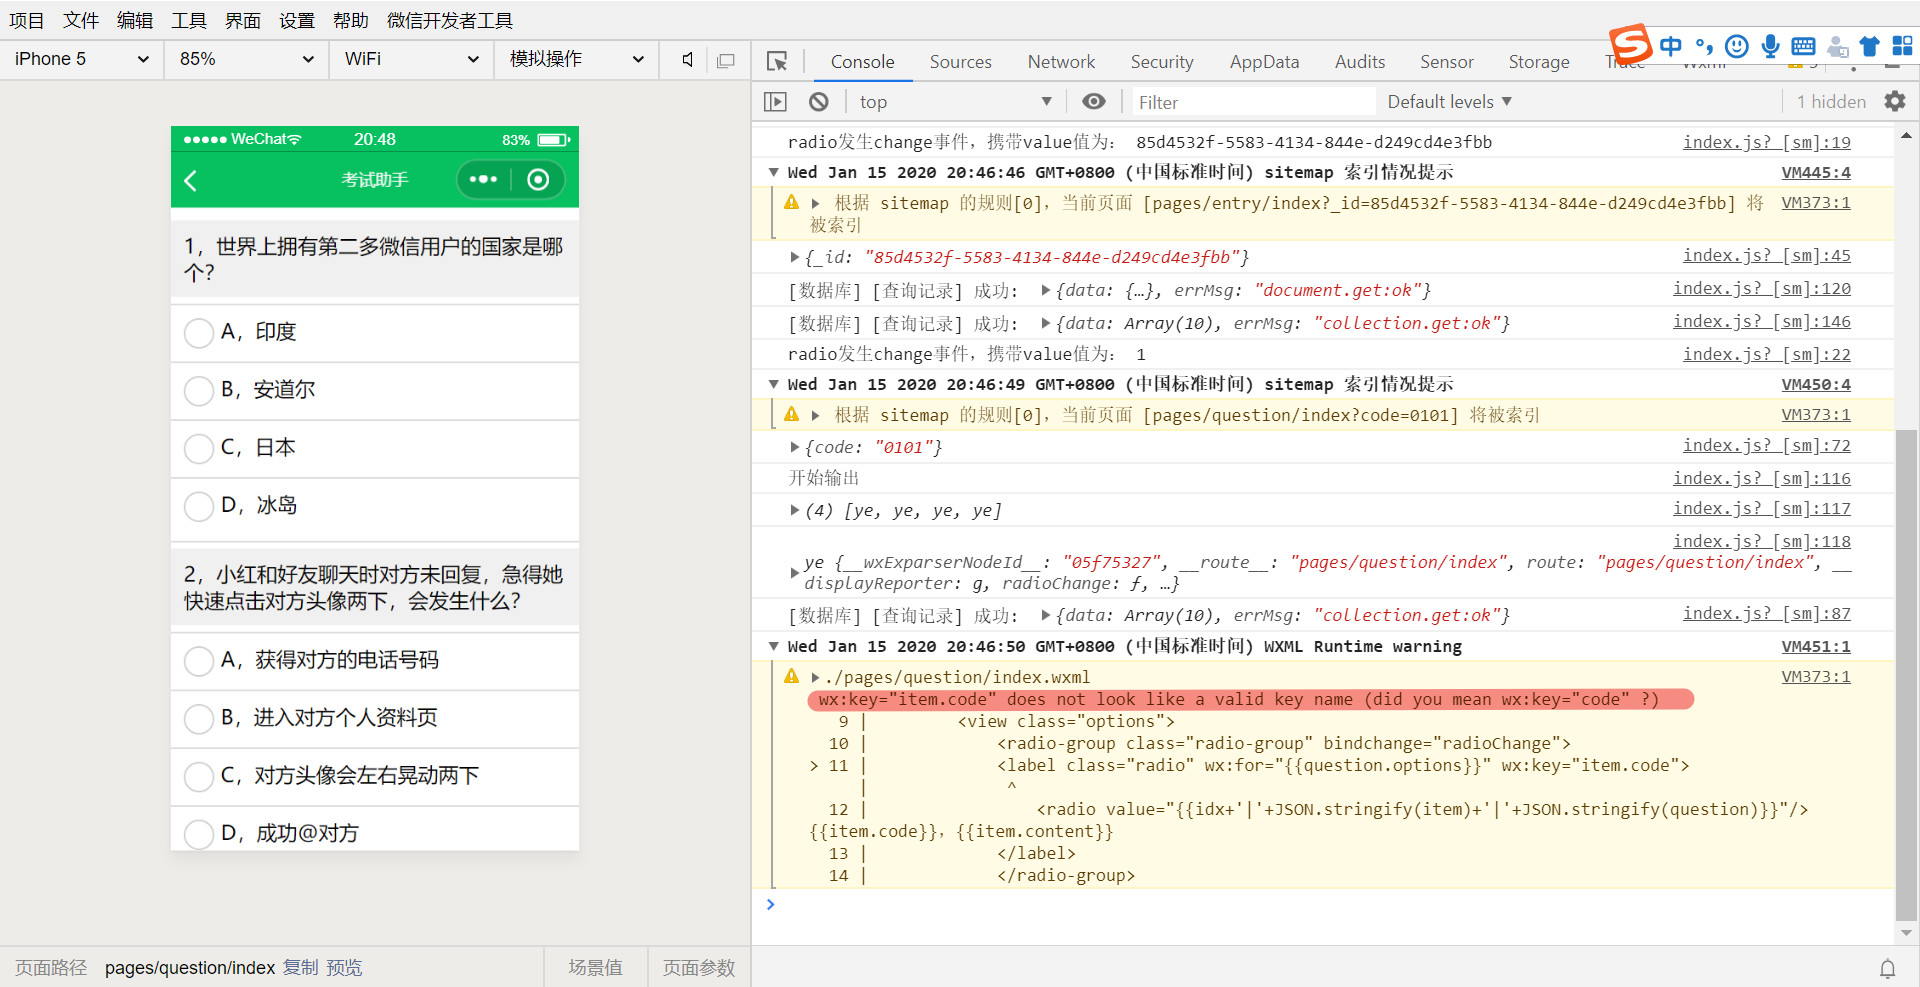The height and width of the screenshot is (987, 1920).
Task: Click console vertical scrollbar thumb
Action: pyautogui.click(x=1907, y=675)
